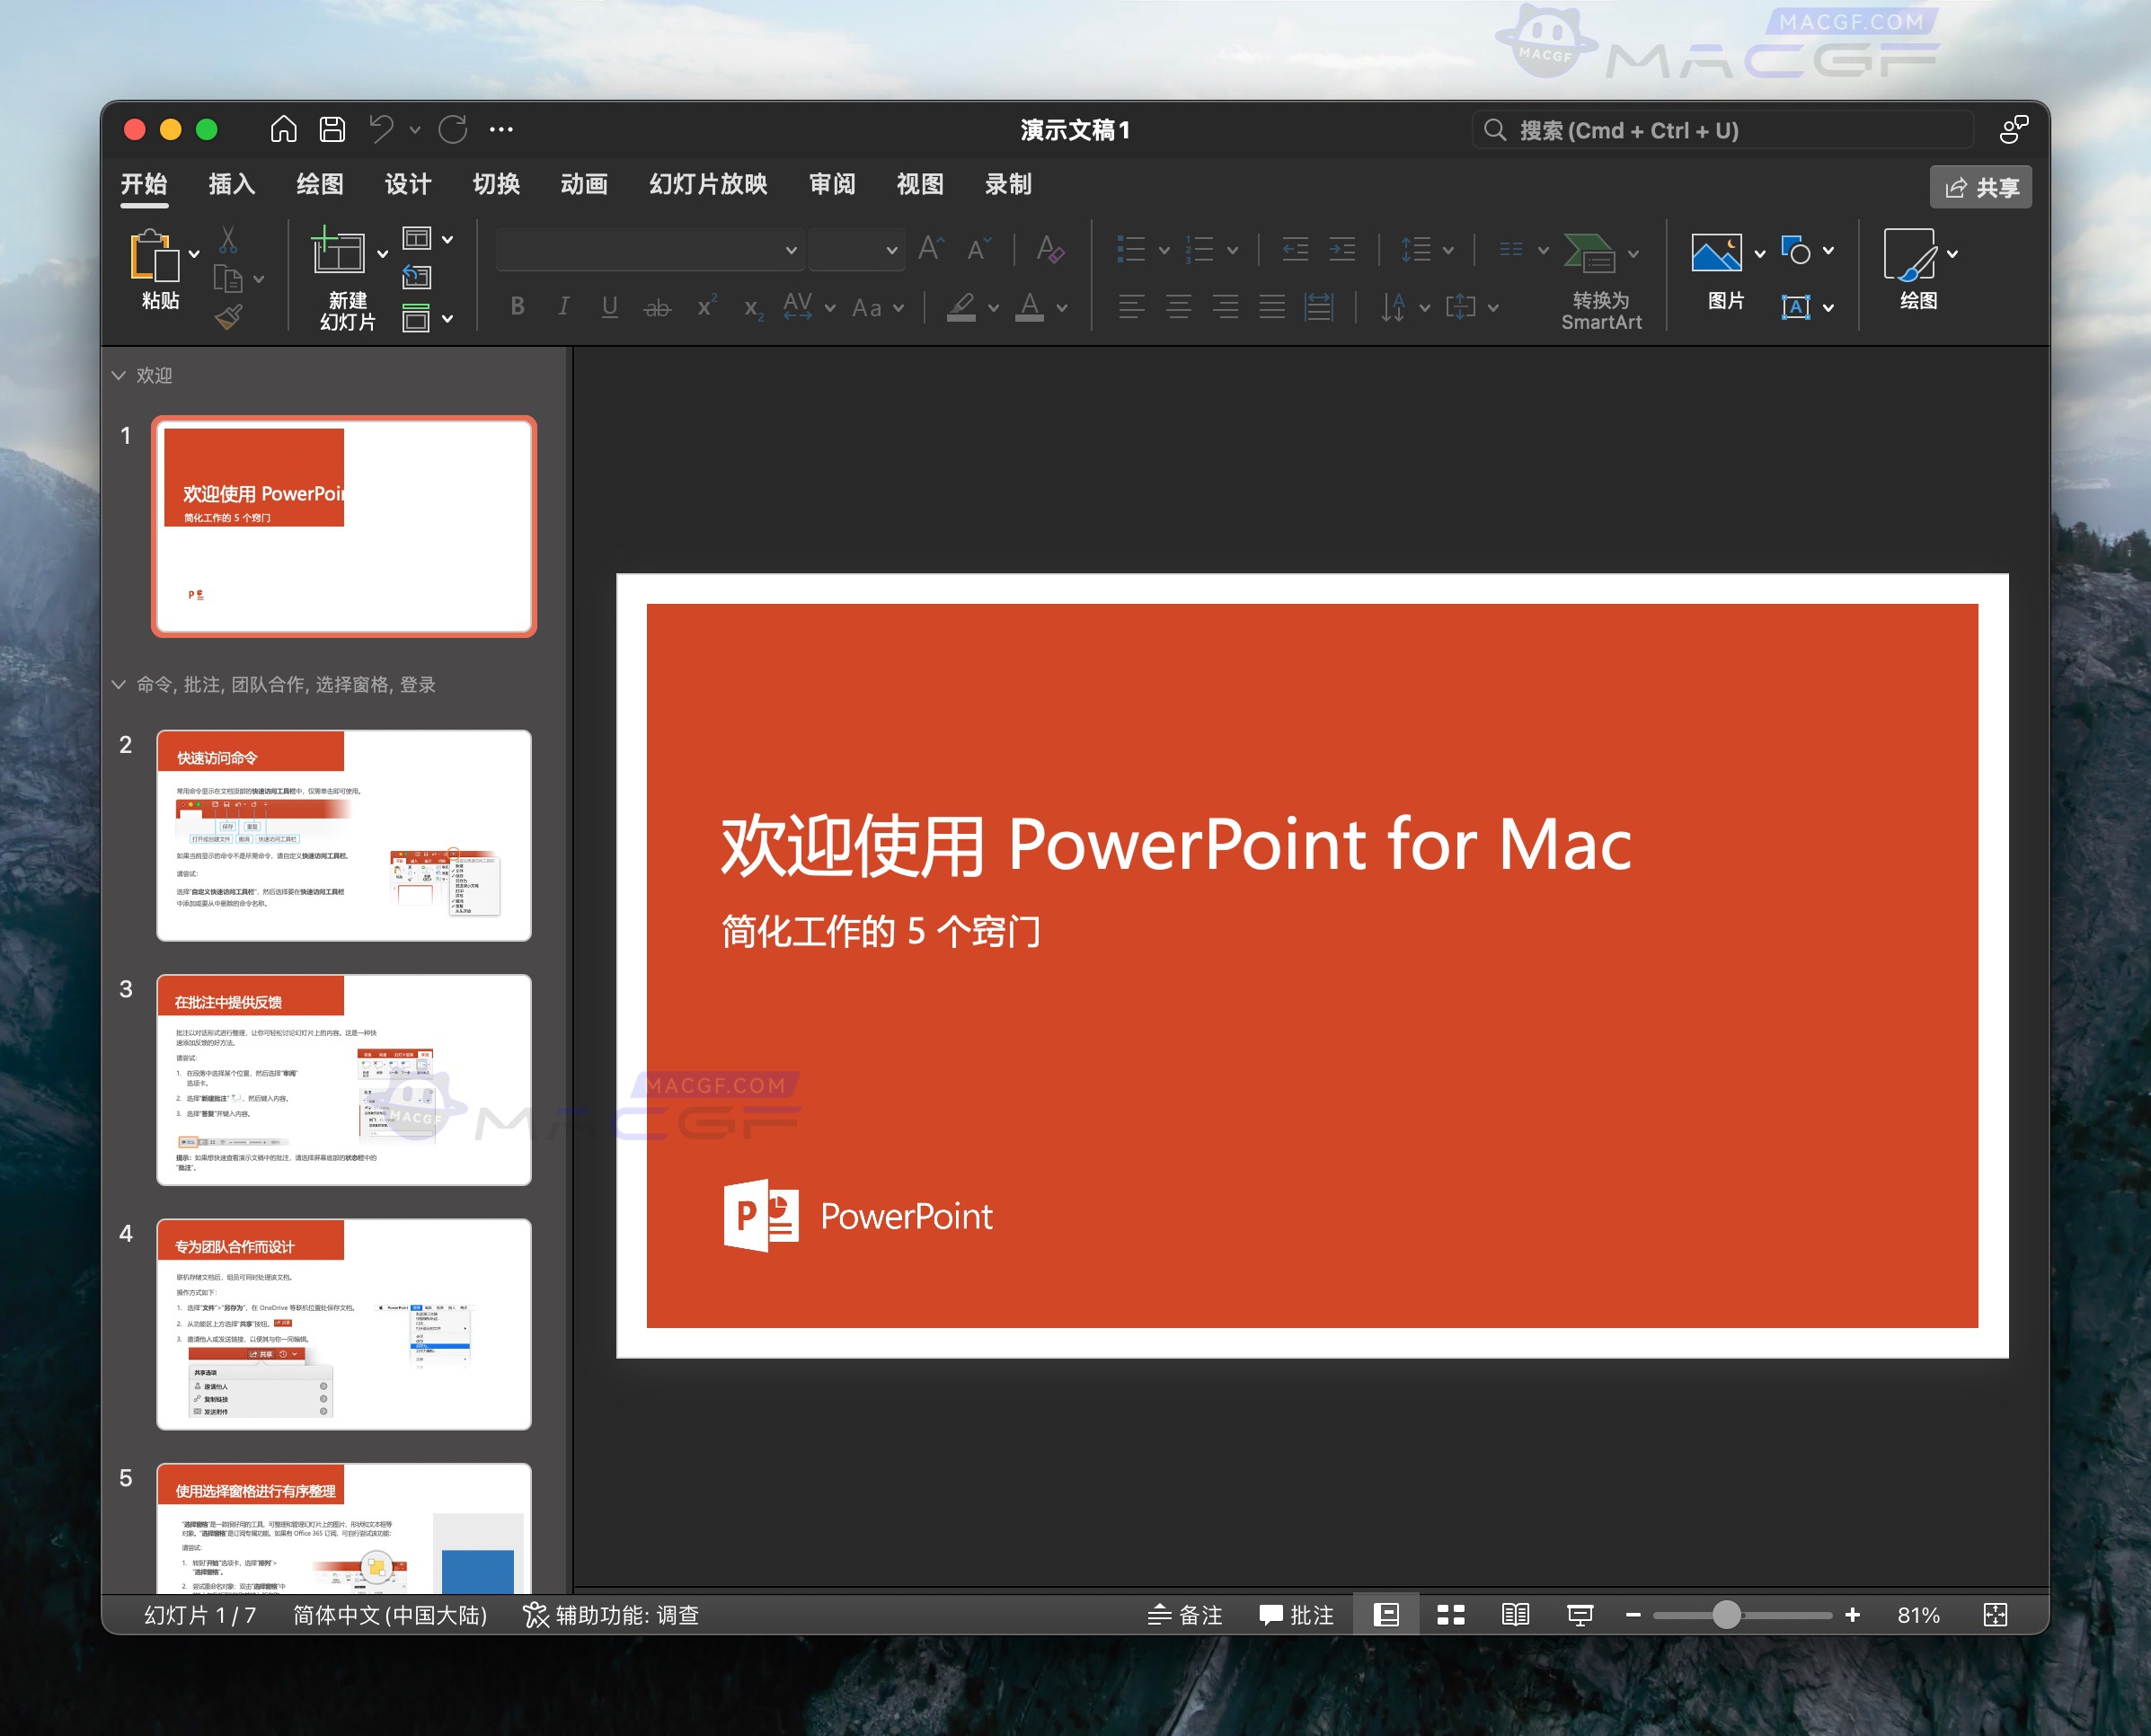Toggle underline formatting

click(x=609, y=307)
